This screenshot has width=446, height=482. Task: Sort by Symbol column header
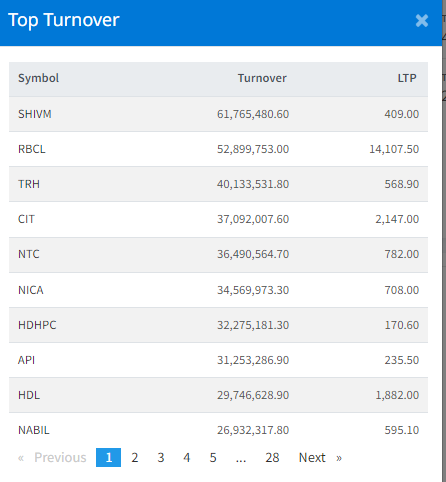click(38, 78)
